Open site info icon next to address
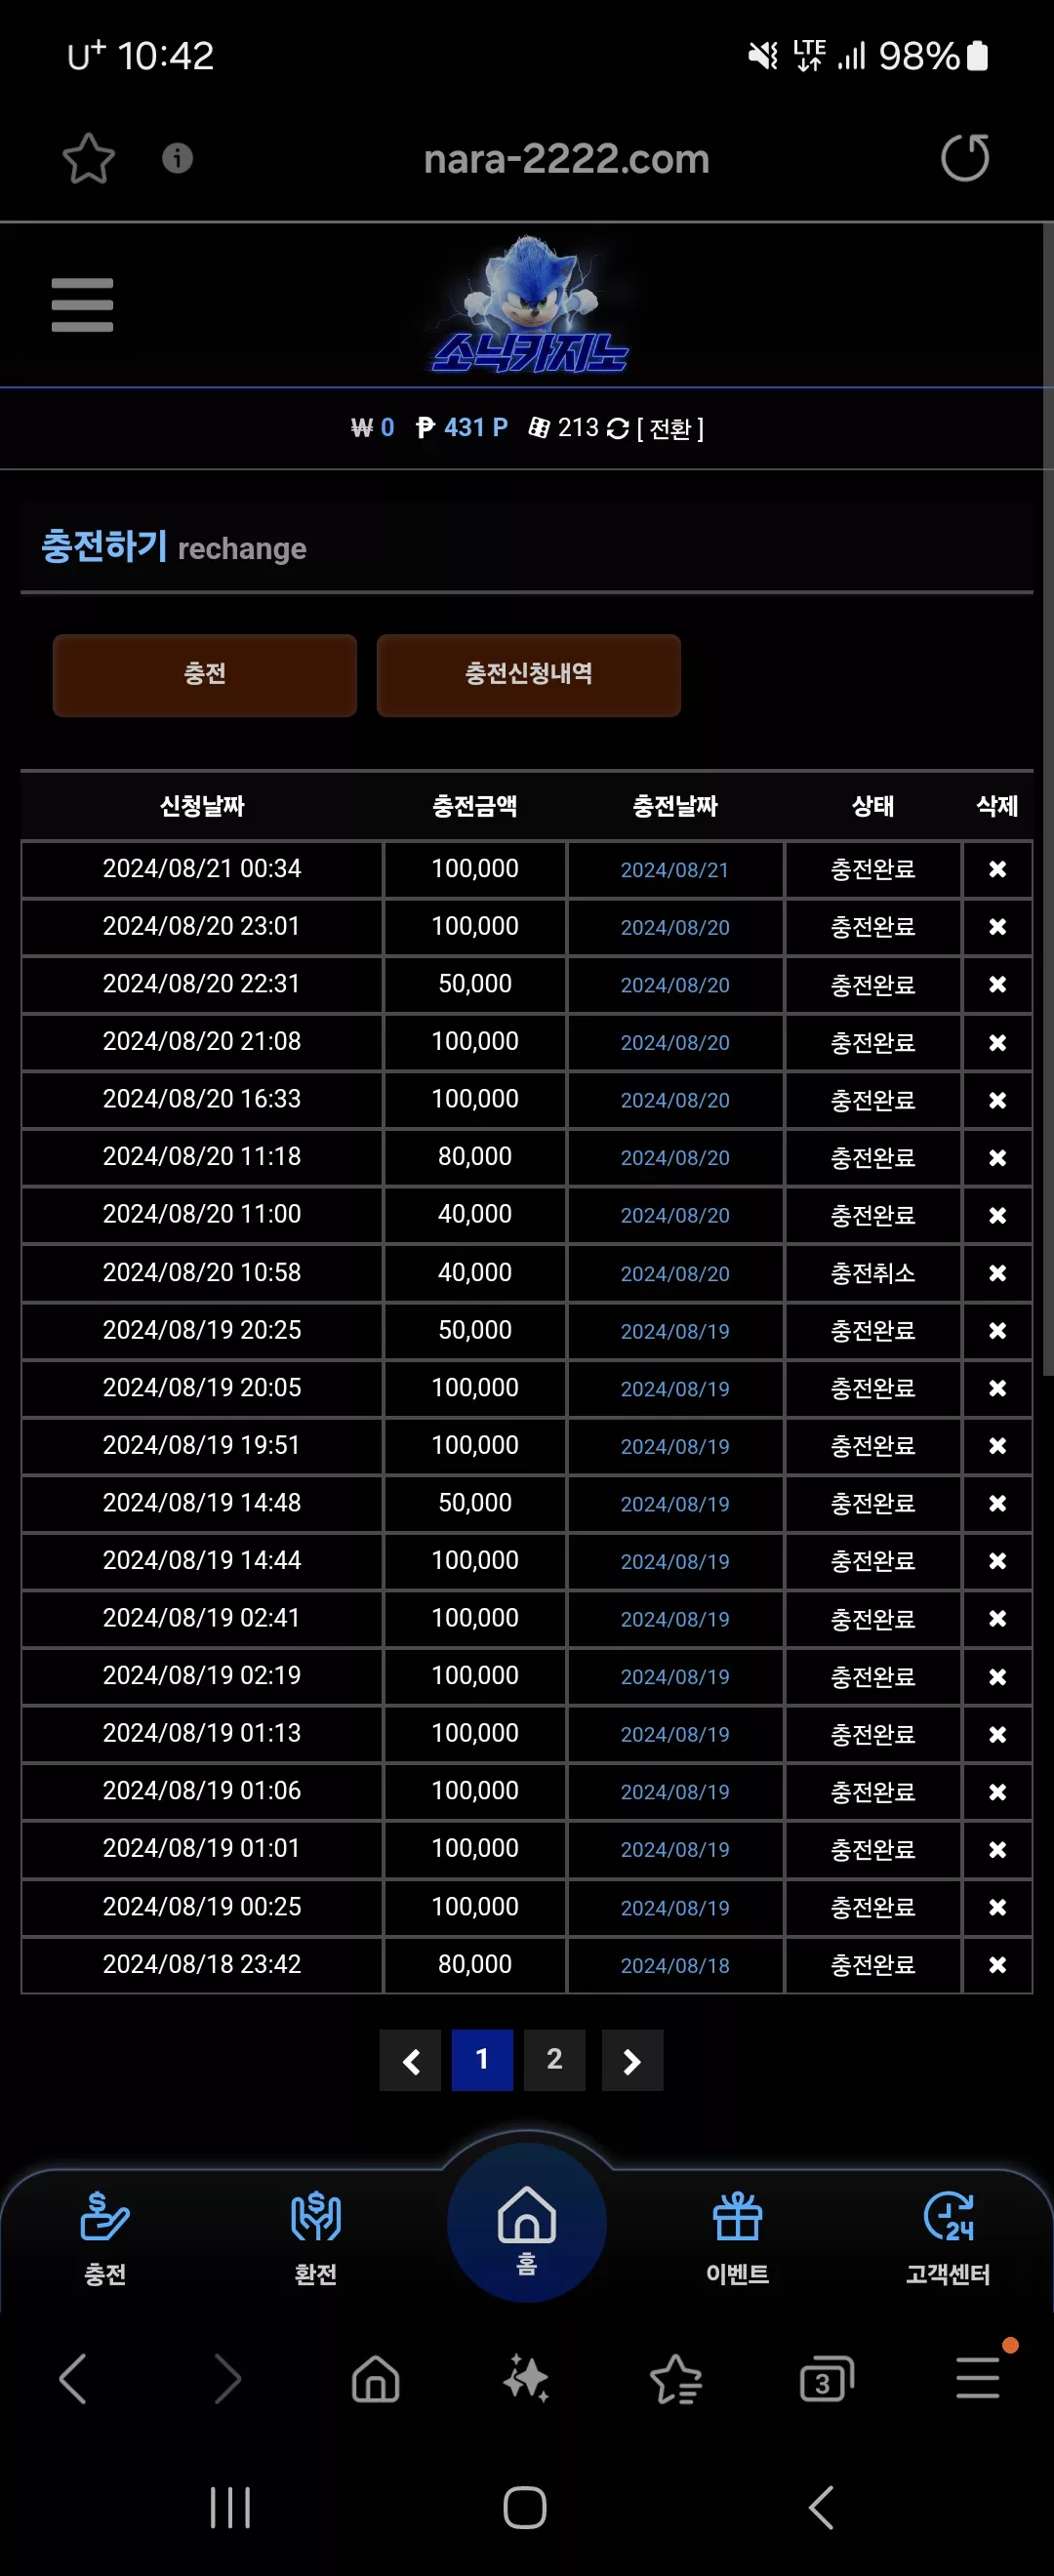This screenshot has width=1054, height=2576. tap(177, 158)
